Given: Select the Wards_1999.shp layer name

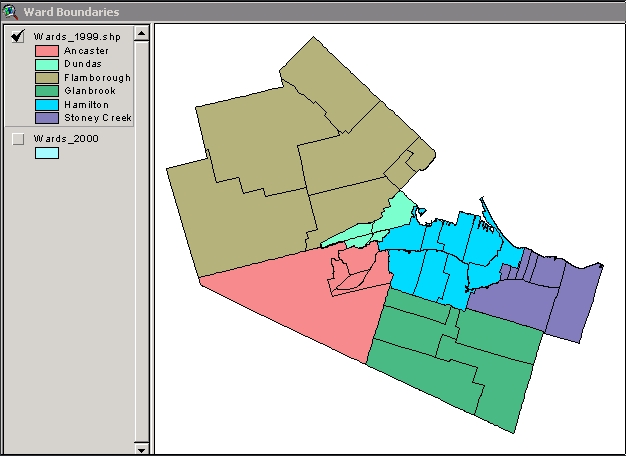Looking at the screenshot, I should pyautogui.click(x=77, y=37).
